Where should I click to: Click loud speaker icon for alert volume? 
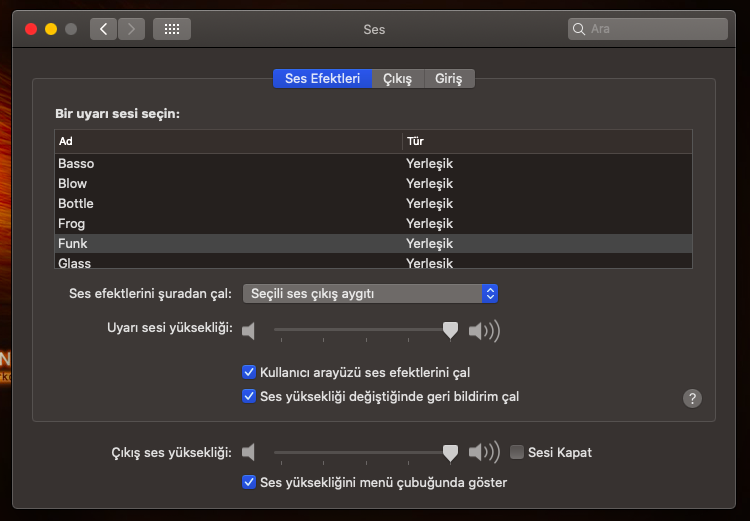point(484,329)
